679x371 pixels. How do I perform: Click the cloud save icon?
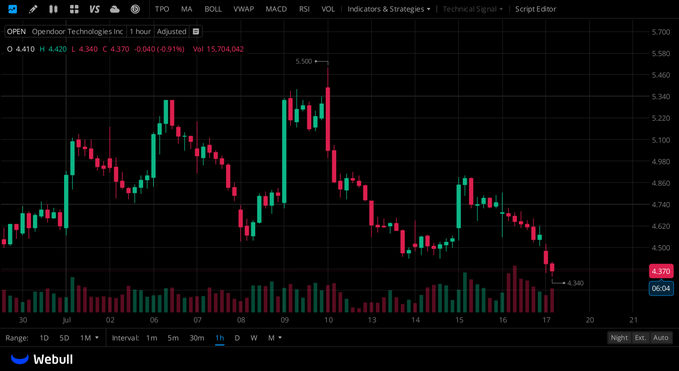[x=115, y=9]
